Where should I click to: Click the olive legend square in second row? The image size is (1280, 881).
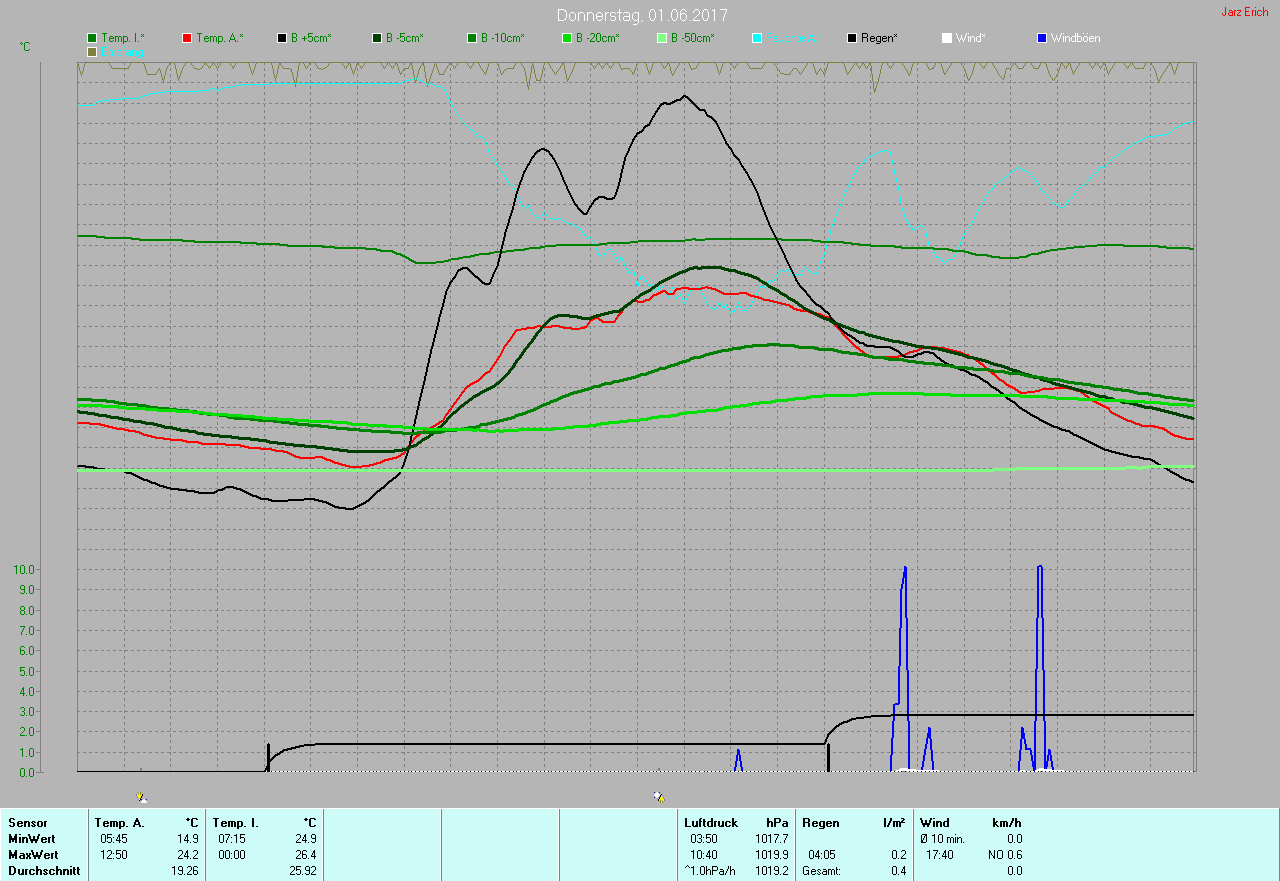tap(92, 51)
